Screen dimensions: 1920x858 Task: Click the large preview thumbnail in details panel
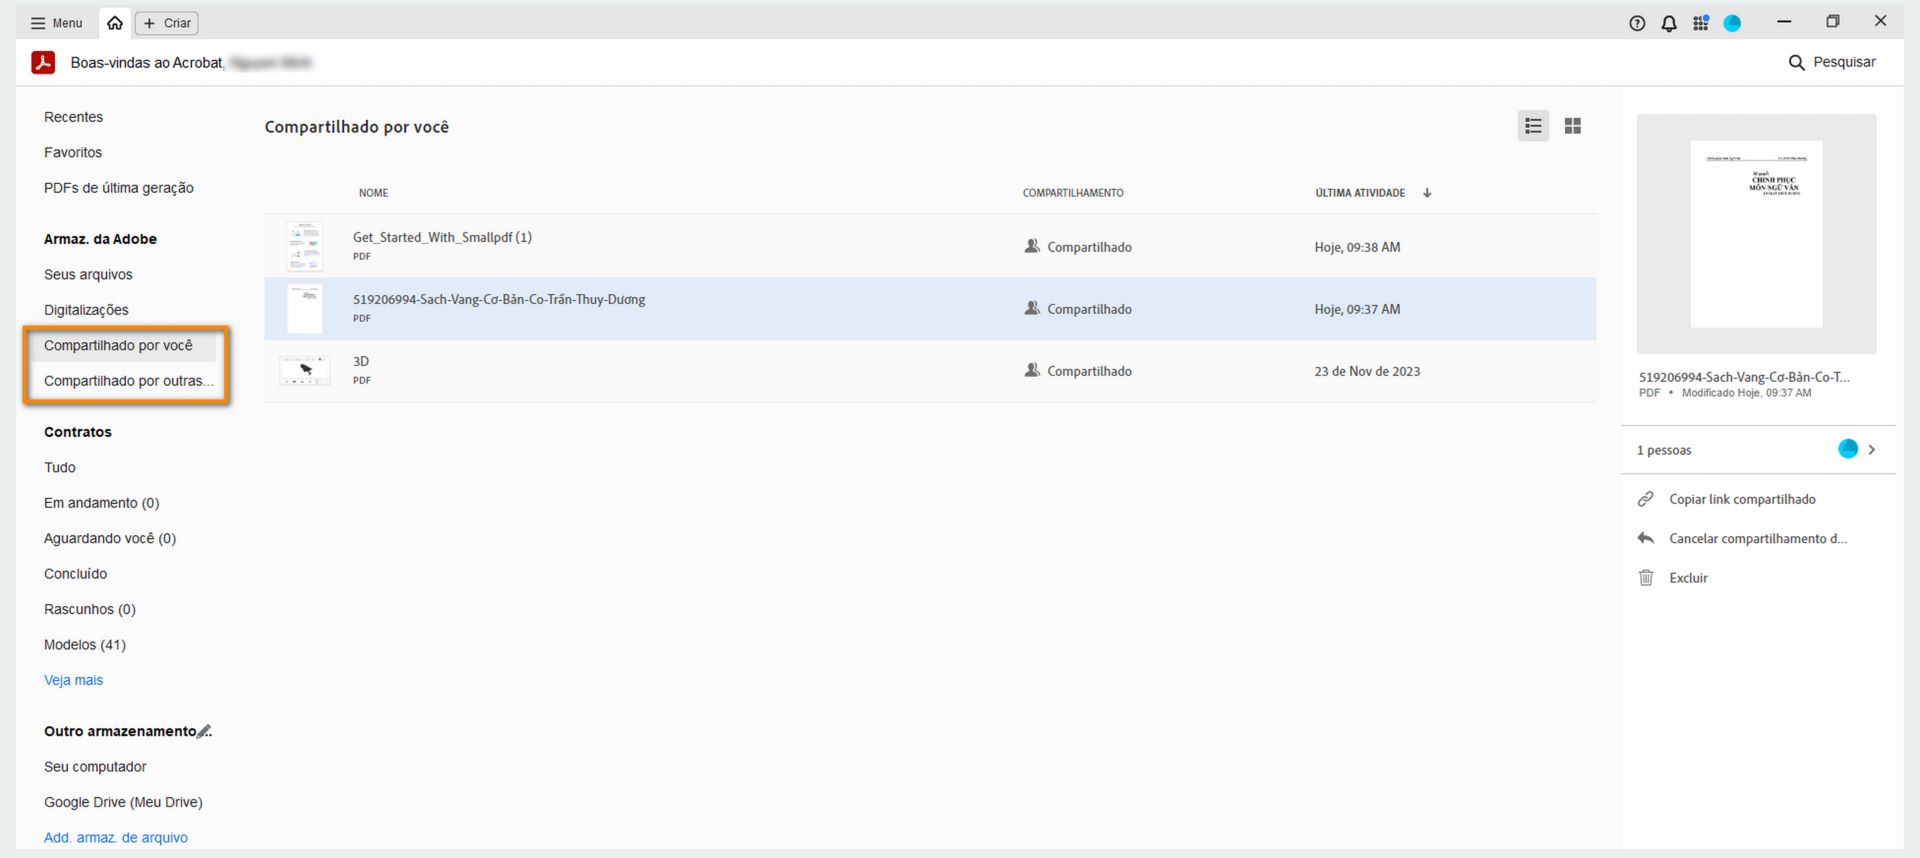point(1756,234)
